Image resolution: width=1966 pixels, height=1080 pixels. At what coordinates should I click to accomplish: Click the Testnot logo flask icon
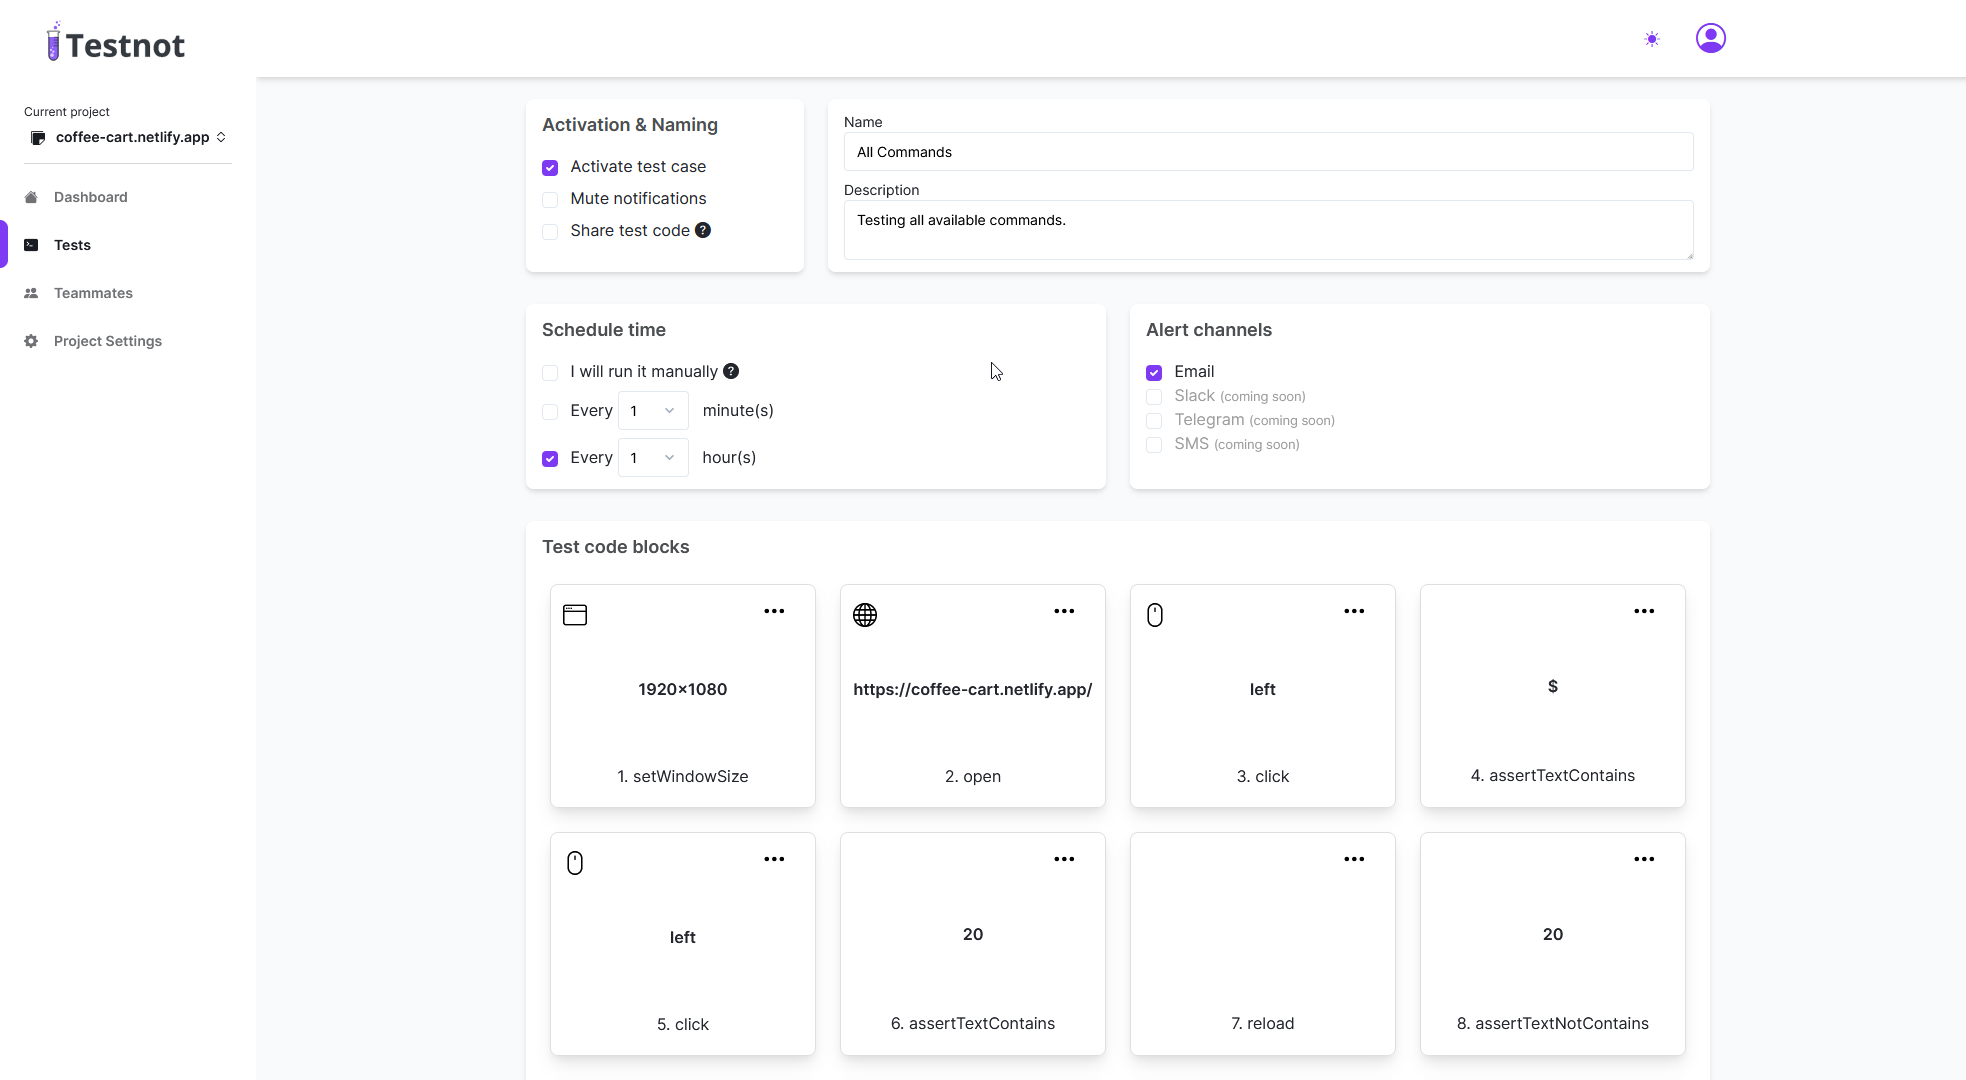click(53, 42)
